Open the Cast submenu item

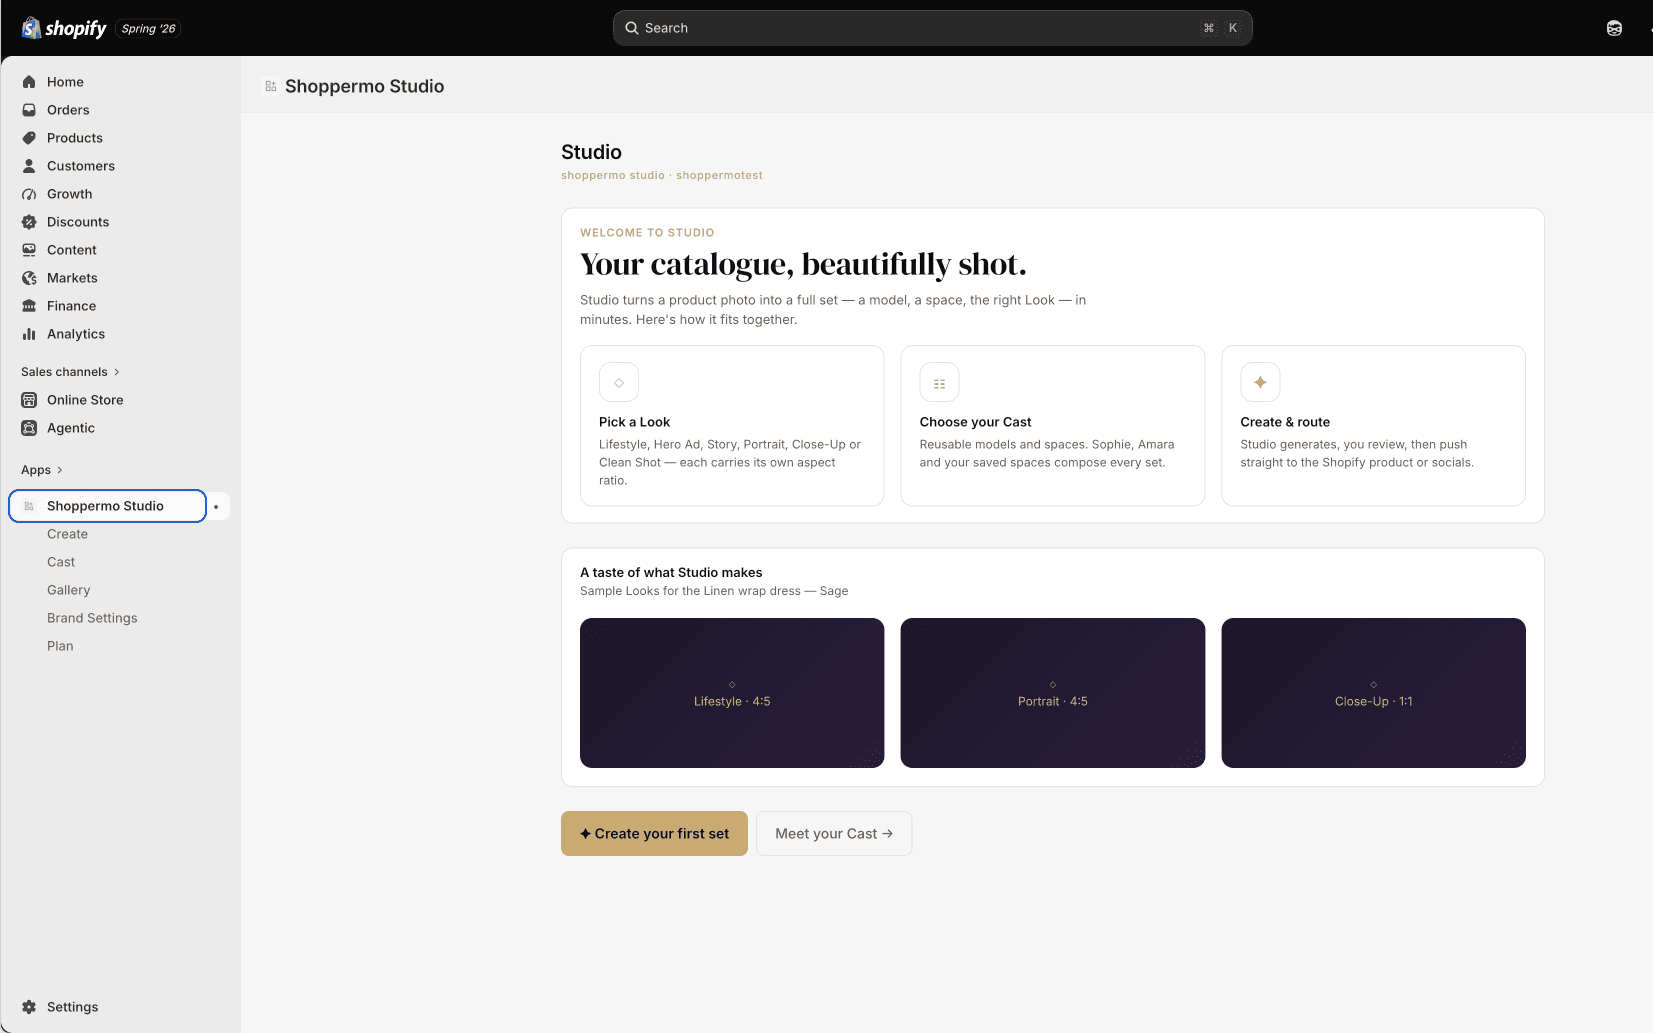pos(61,562)
